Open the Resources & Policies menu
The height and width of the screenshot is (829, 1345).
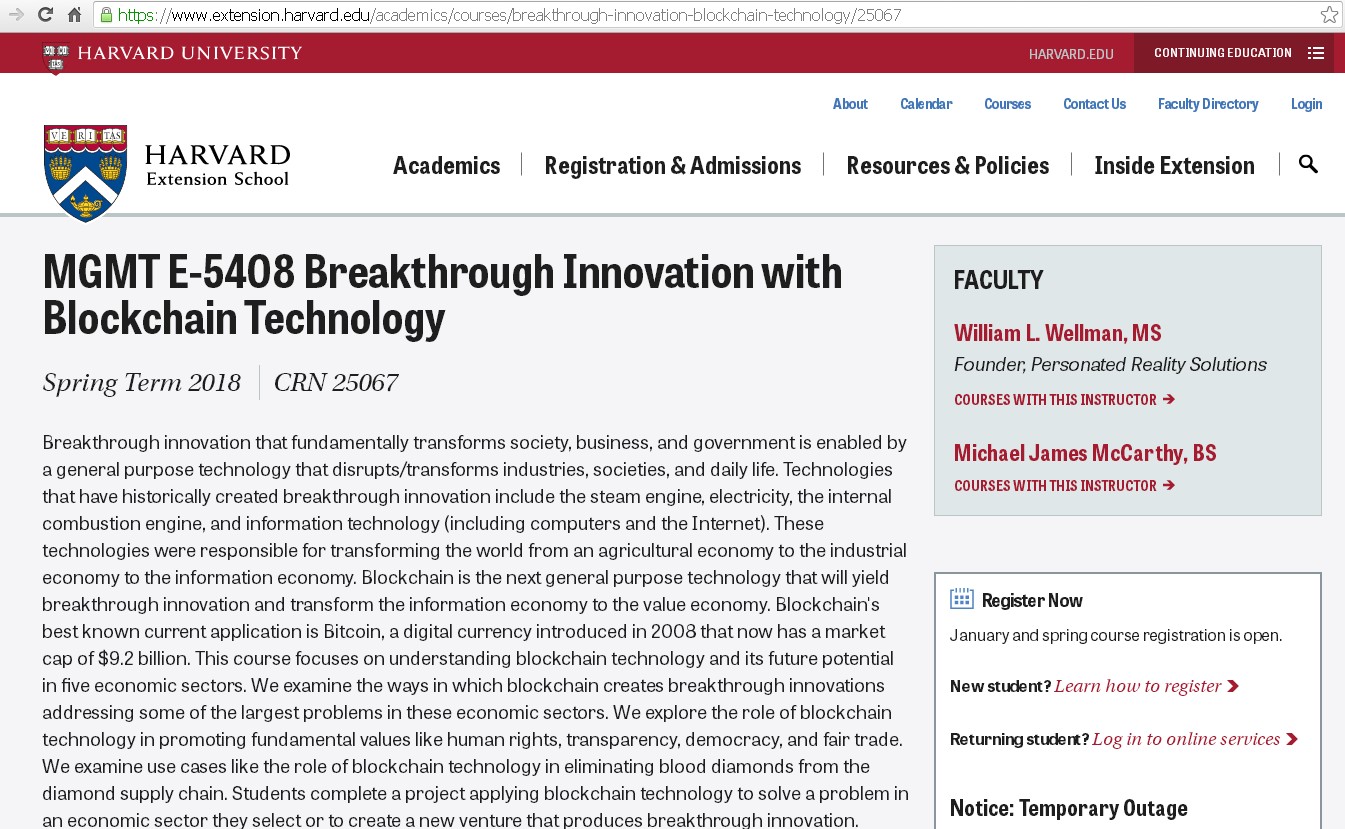tap(947, 165)
